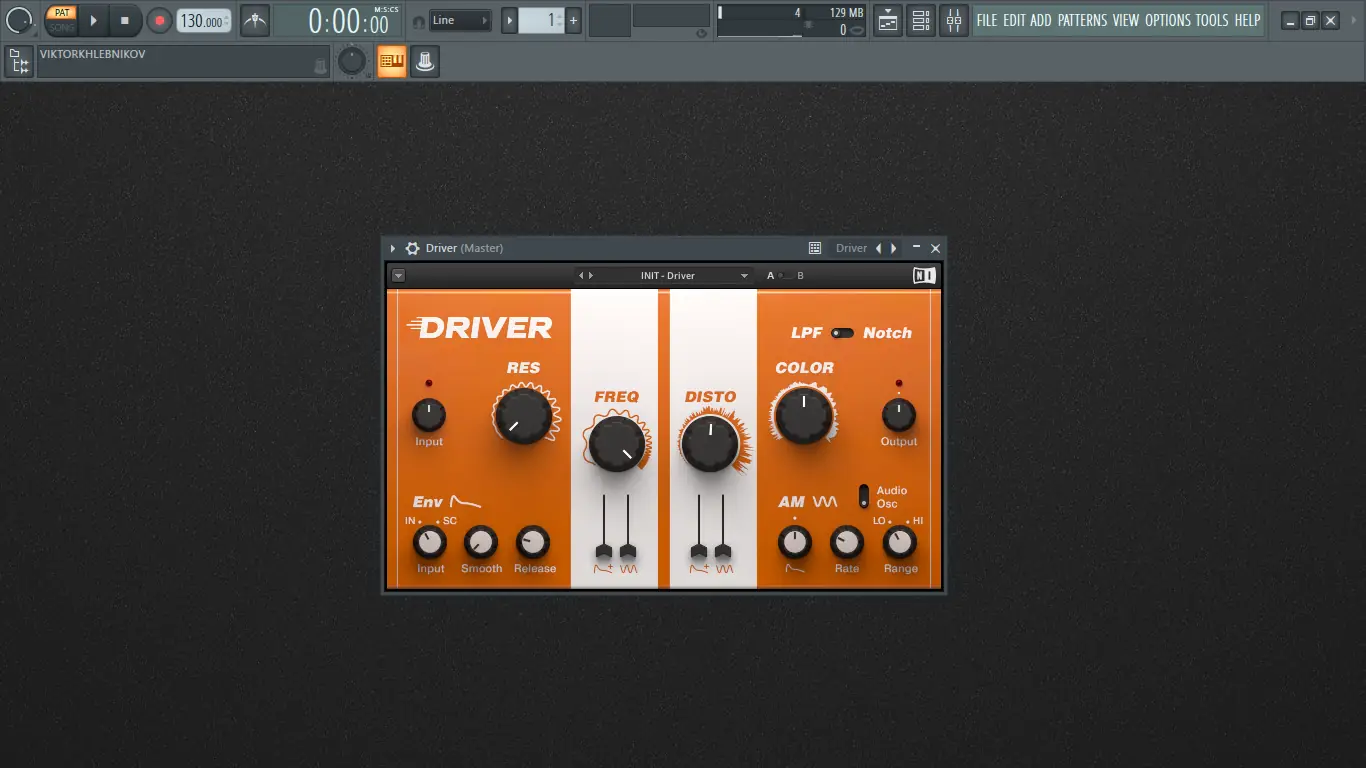Stop playback with the stop button

coord(125,20)
